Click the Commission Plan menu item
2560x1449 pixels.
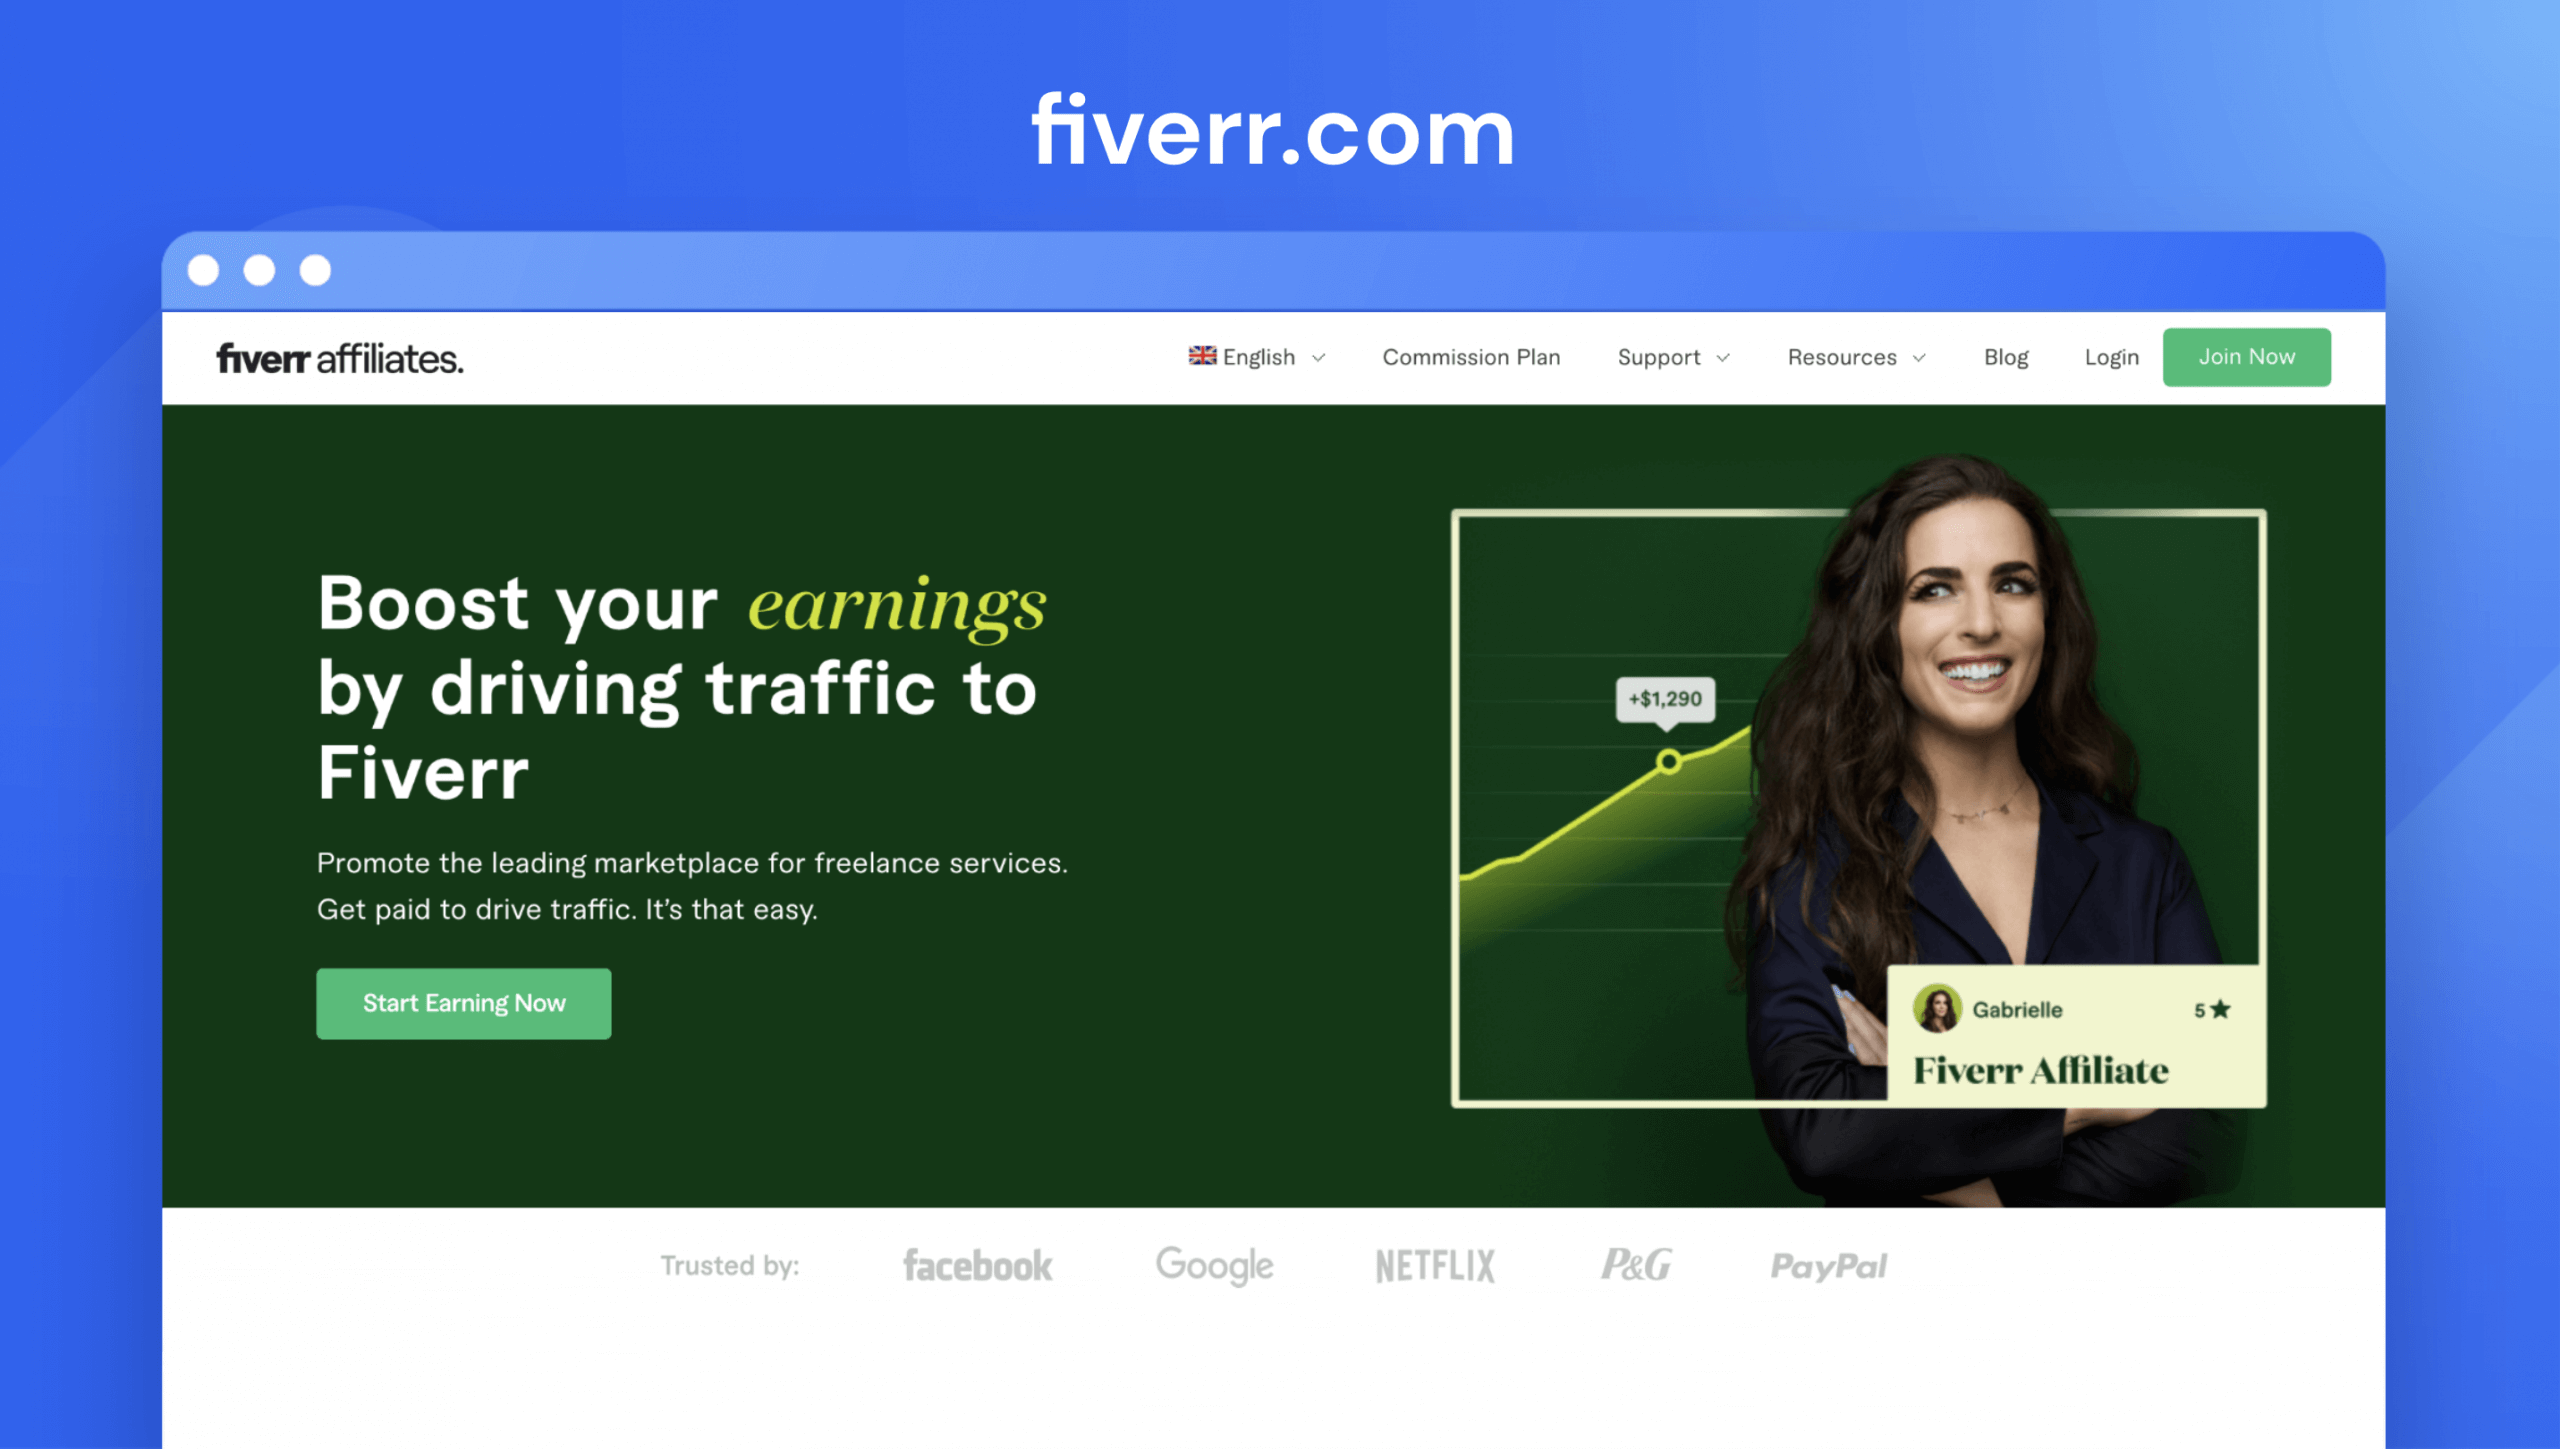(1470, 357)
